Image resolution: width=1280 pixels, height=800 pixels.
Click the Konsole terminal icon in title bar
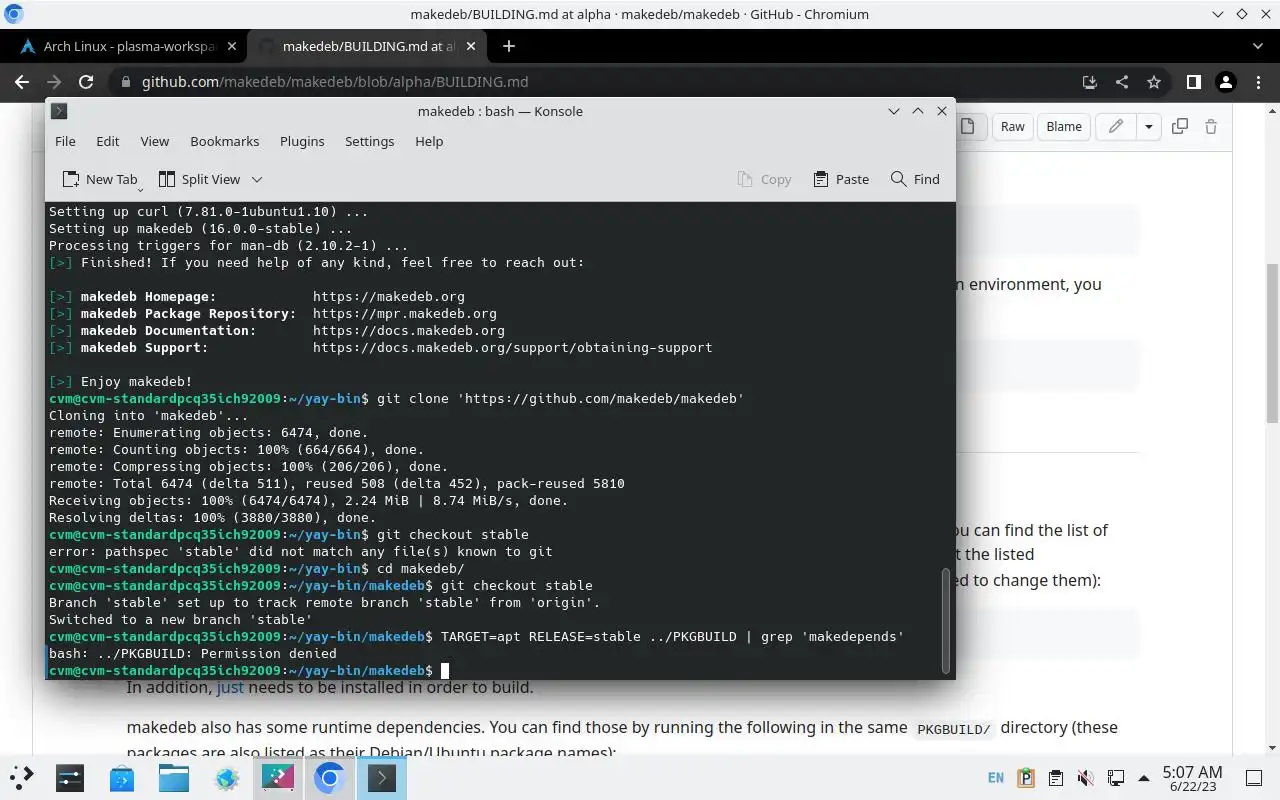59,111
